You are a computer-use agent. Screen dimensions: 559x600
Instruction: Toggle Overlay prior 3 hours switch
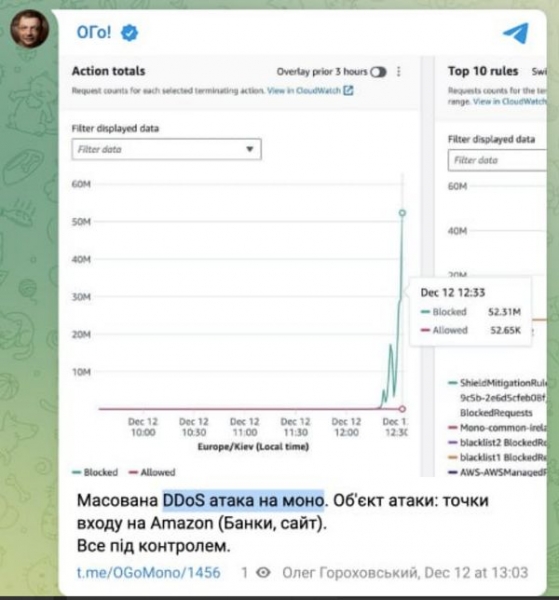(378, 72)
